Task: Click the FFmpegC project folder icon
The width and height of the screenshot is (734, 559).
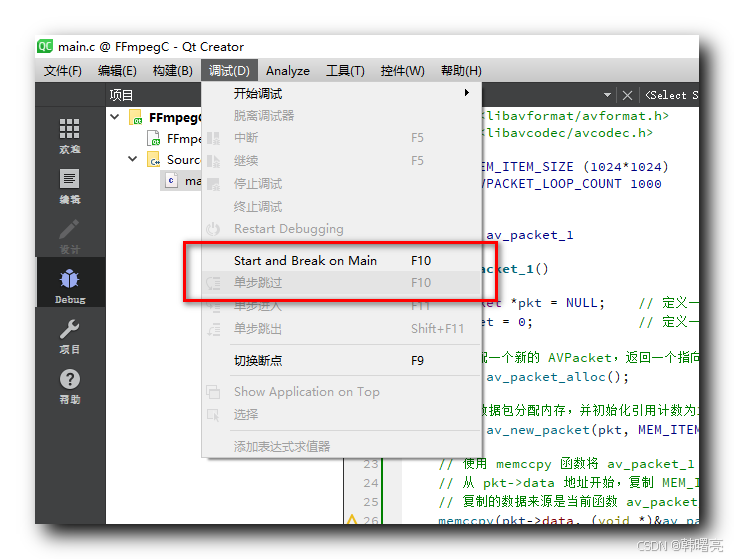Action: point(136,117)
